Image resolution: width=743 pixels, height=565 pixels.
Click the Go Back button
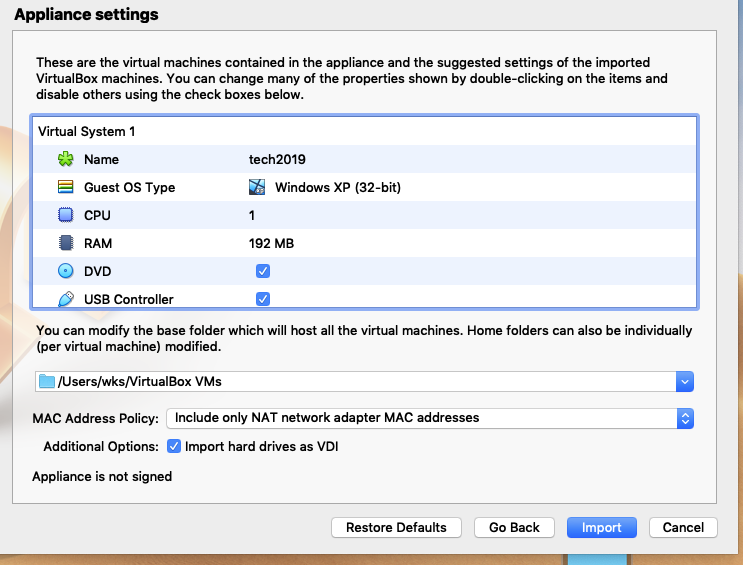(514, 528)
